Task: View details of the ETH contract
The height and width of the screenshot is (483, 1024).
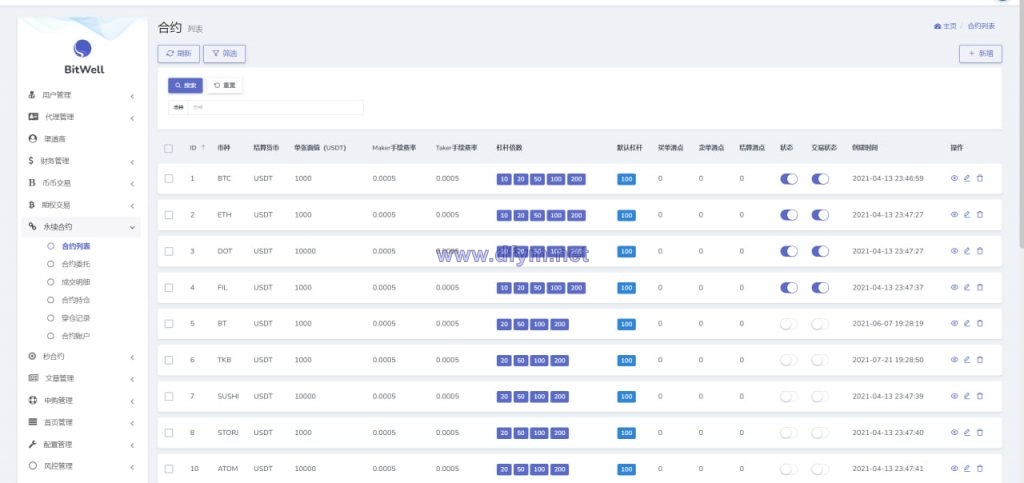Action: [x=954, y=215]
